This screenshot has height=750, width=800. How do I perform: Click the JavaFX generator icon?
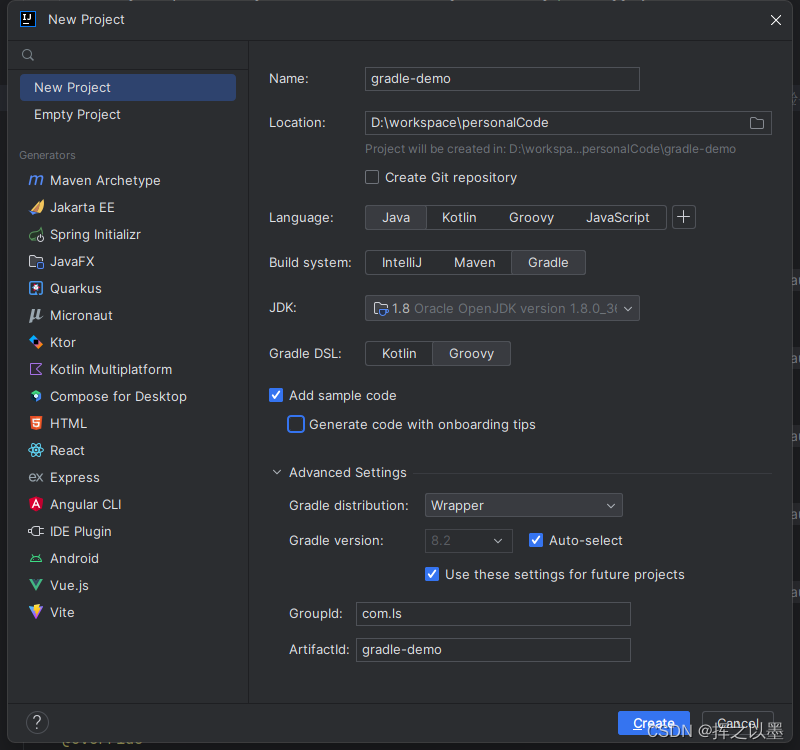[x=36, y=262]
